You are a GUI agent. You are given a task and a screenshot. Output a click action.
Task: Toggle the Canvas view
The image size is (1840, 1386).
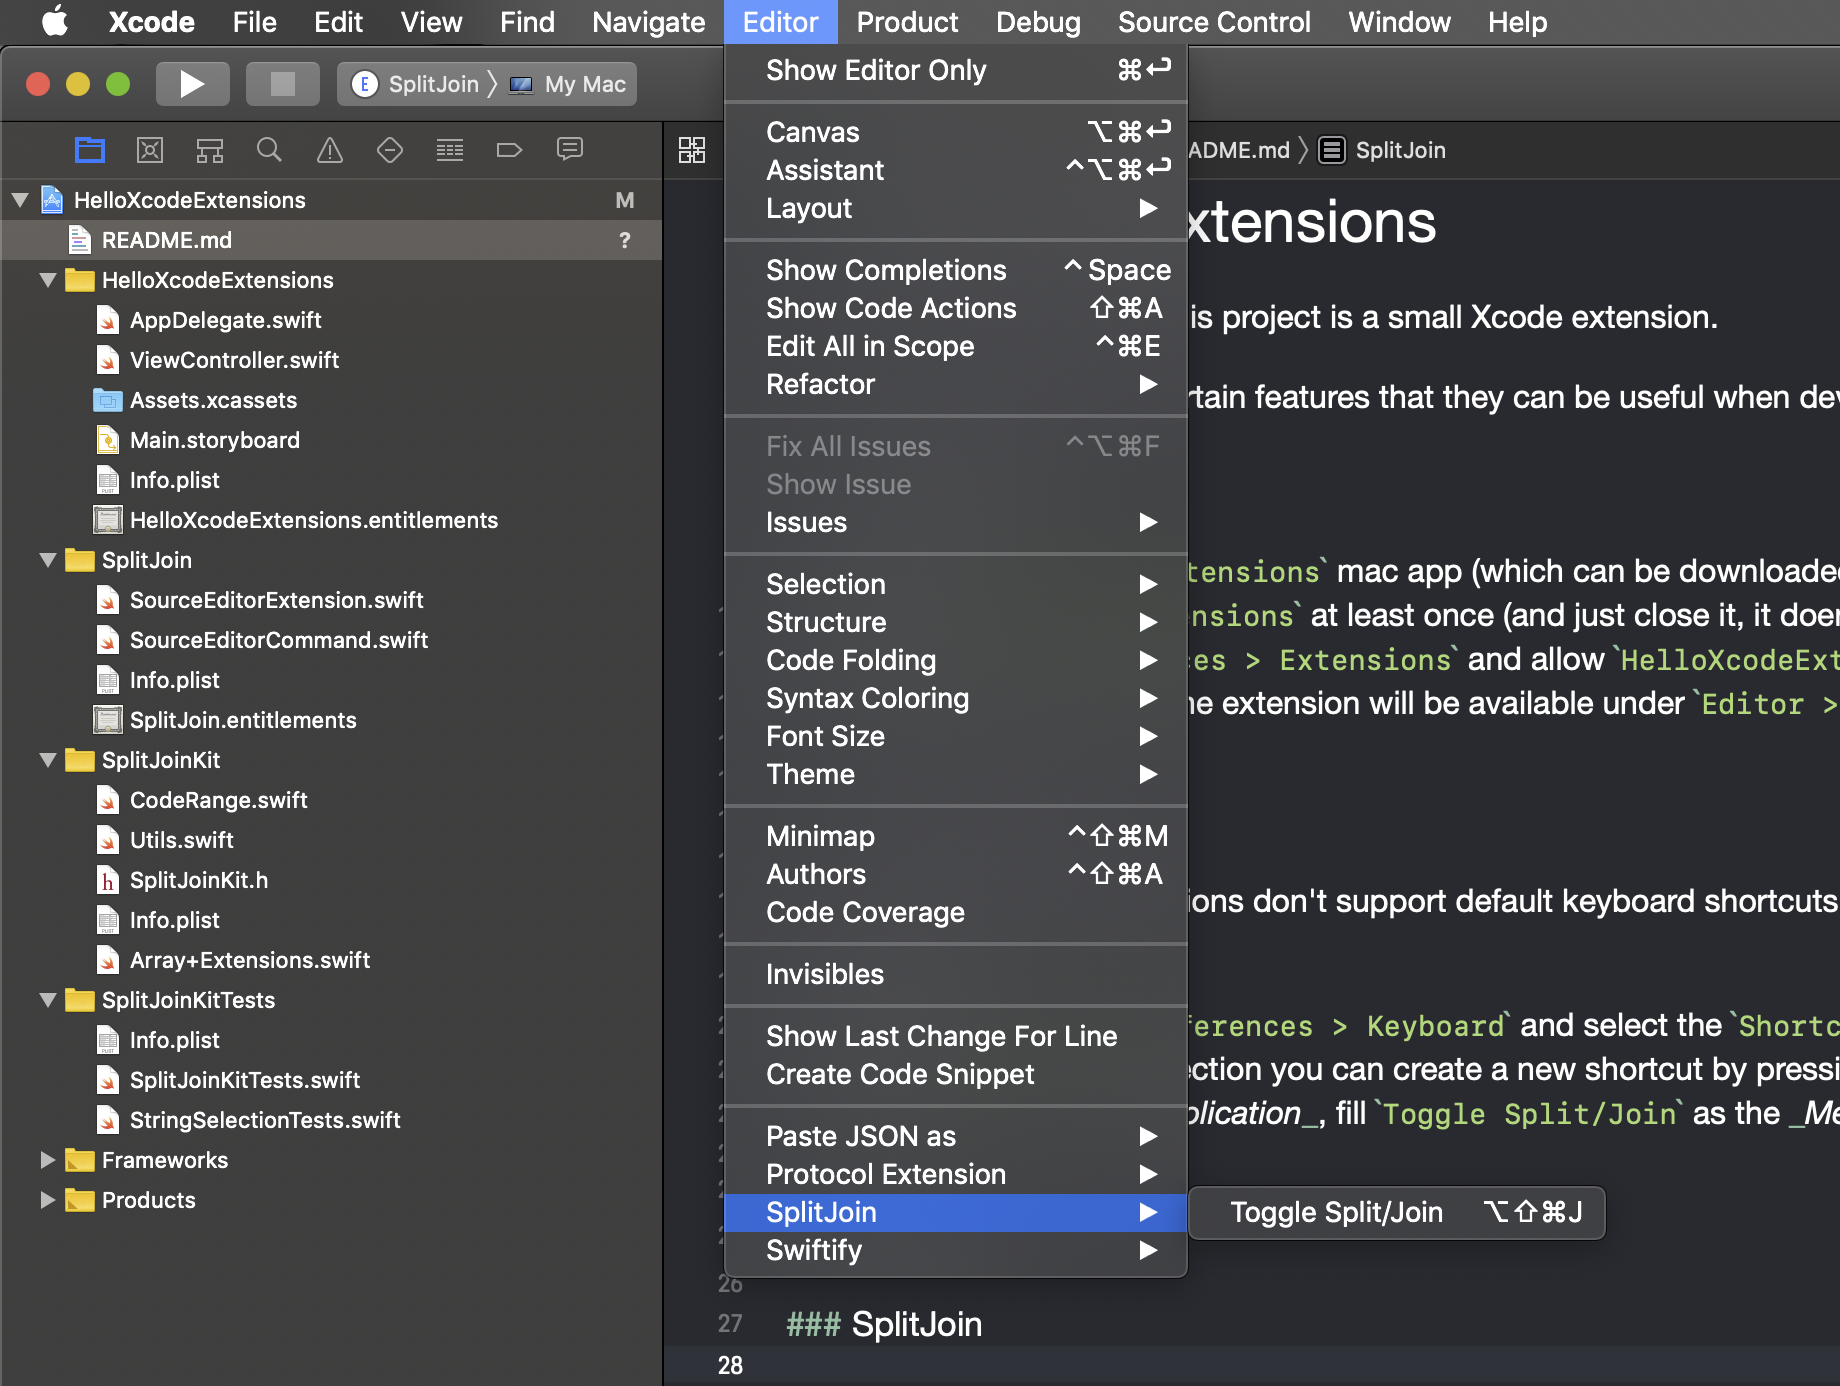tap(955, 132)
